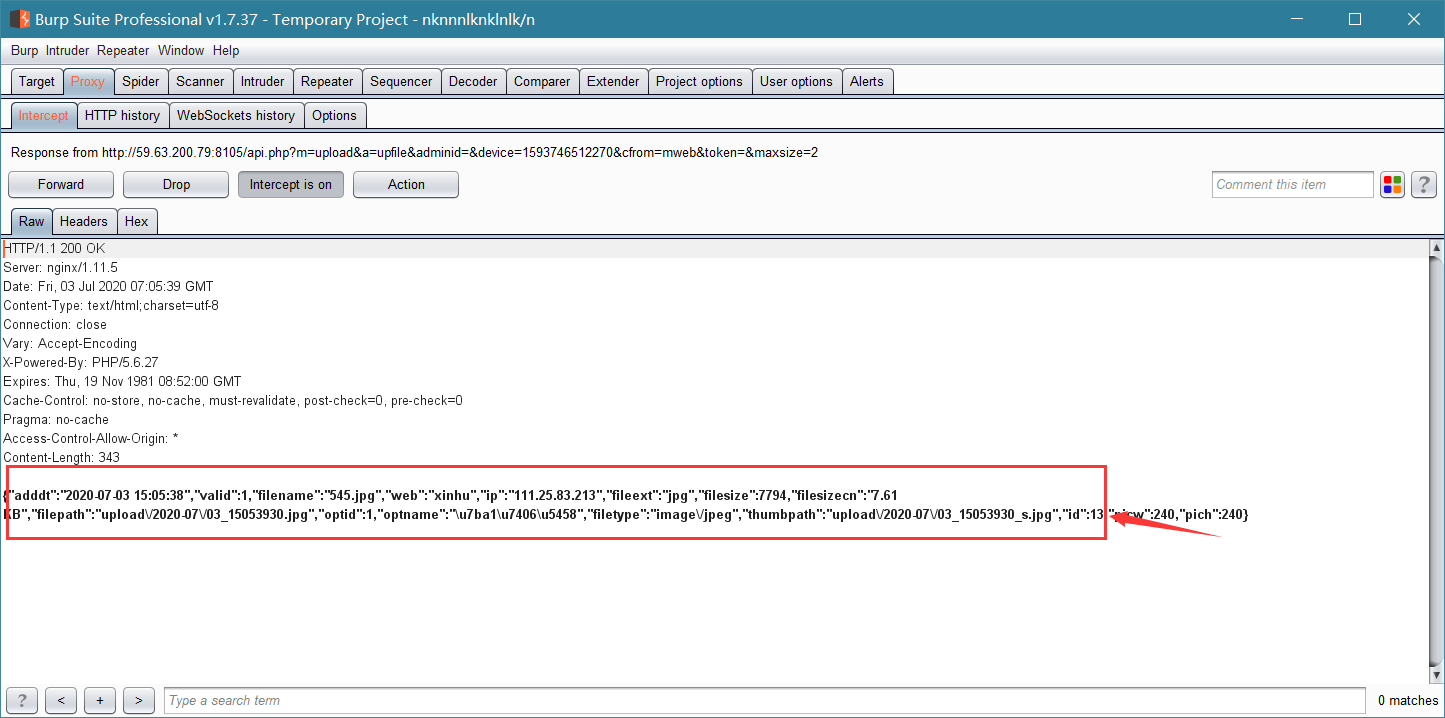Screen dimensions: 1445x718
Task: Open the Alerts tab
Action: coord(867,81)
